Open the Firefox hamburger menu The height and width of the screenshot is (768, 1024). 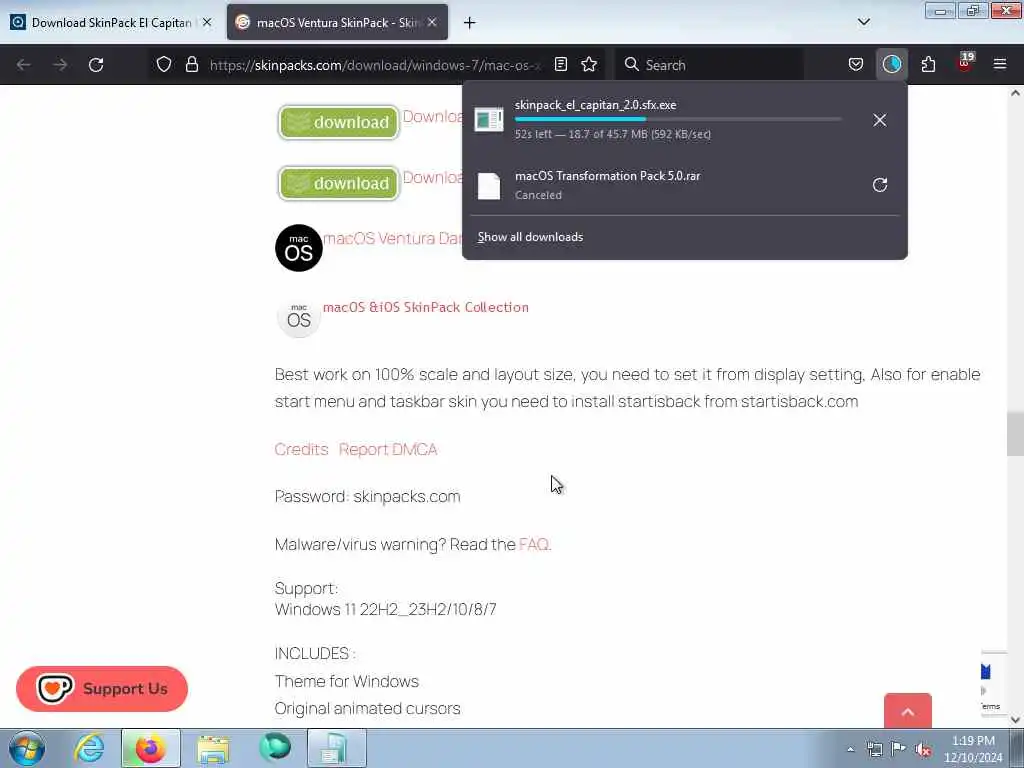point(1000,65)
